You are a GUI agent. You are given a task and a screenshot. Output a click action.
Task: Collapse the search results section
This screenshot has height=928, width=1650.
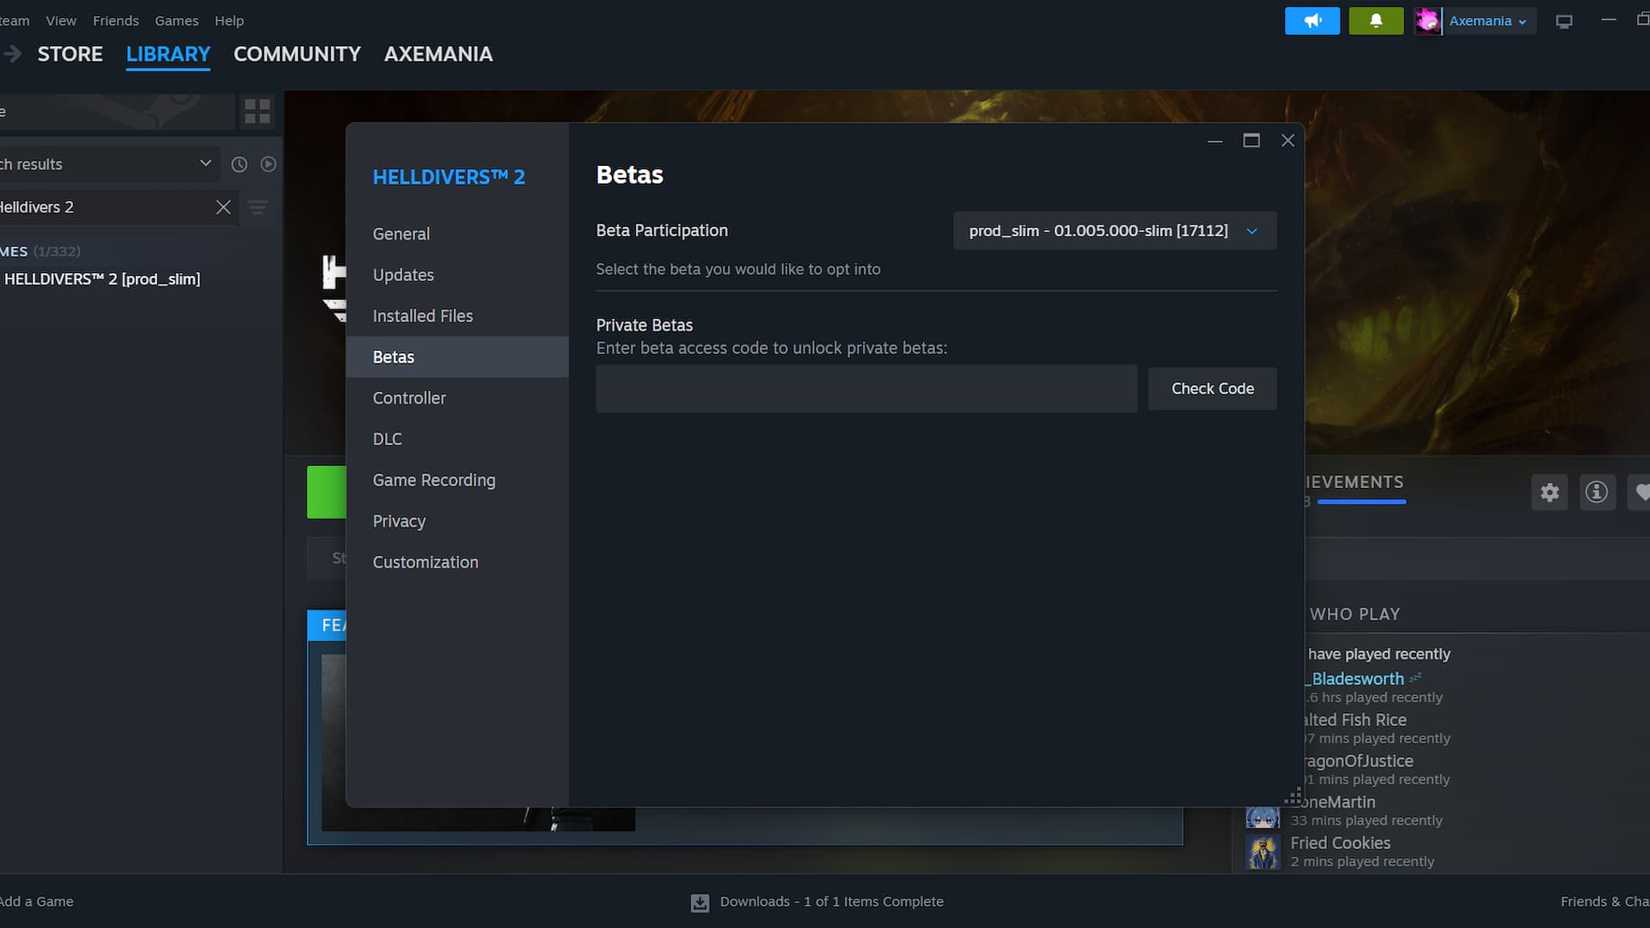coord(205,164)
